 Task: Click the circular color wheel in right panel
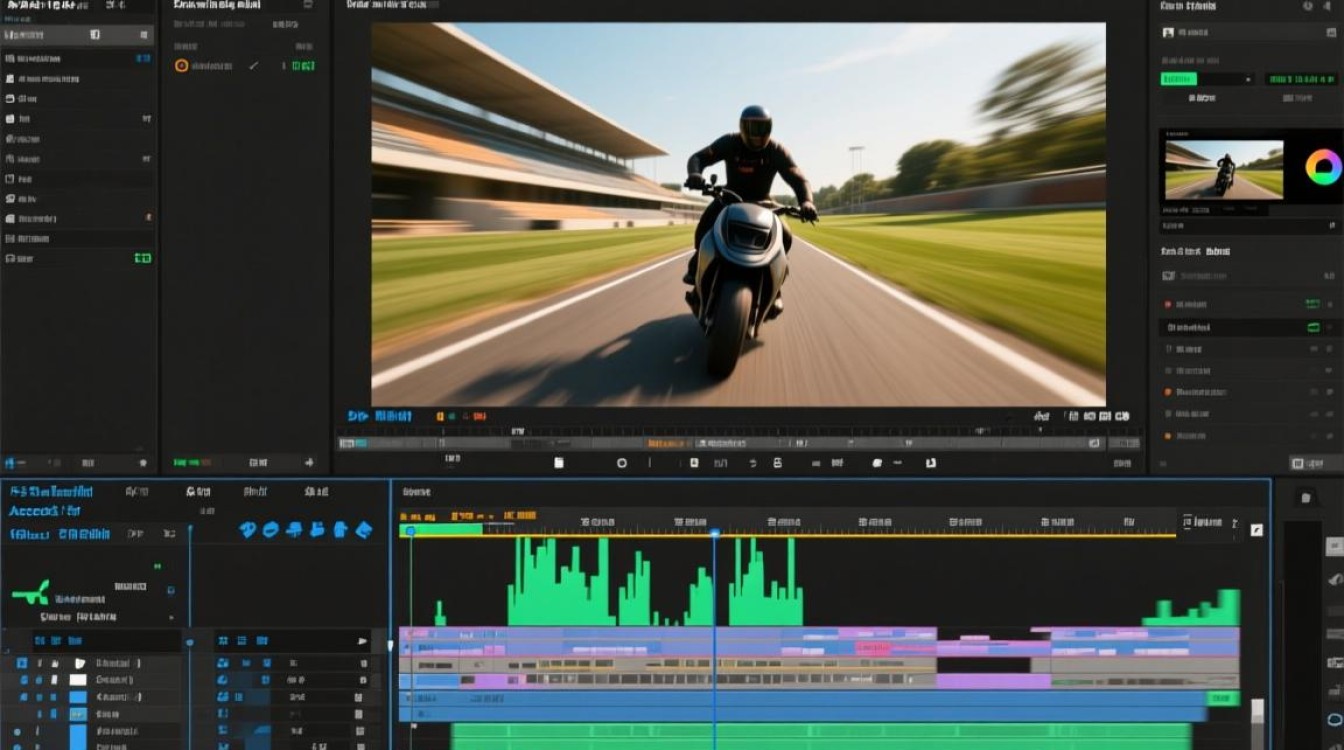pyautogui.click(x=1322, y=167)
